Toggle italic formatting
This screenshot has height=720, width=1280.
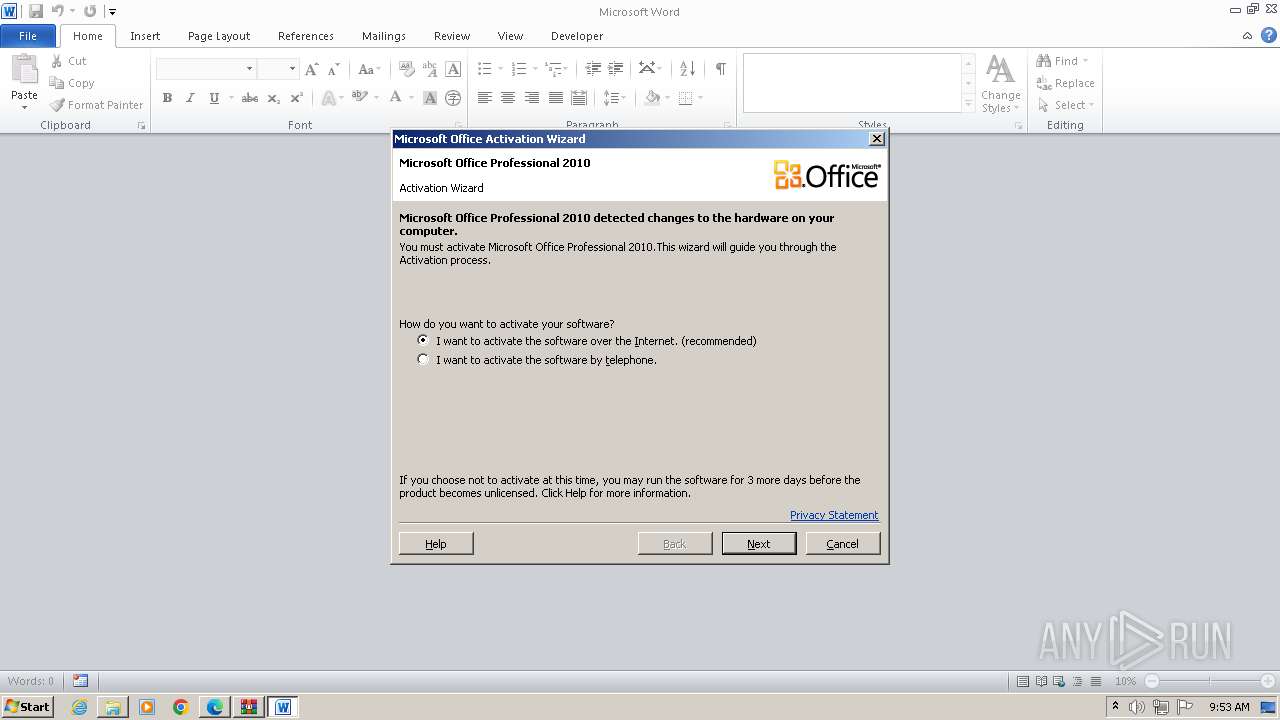click(x=190, y=98)
